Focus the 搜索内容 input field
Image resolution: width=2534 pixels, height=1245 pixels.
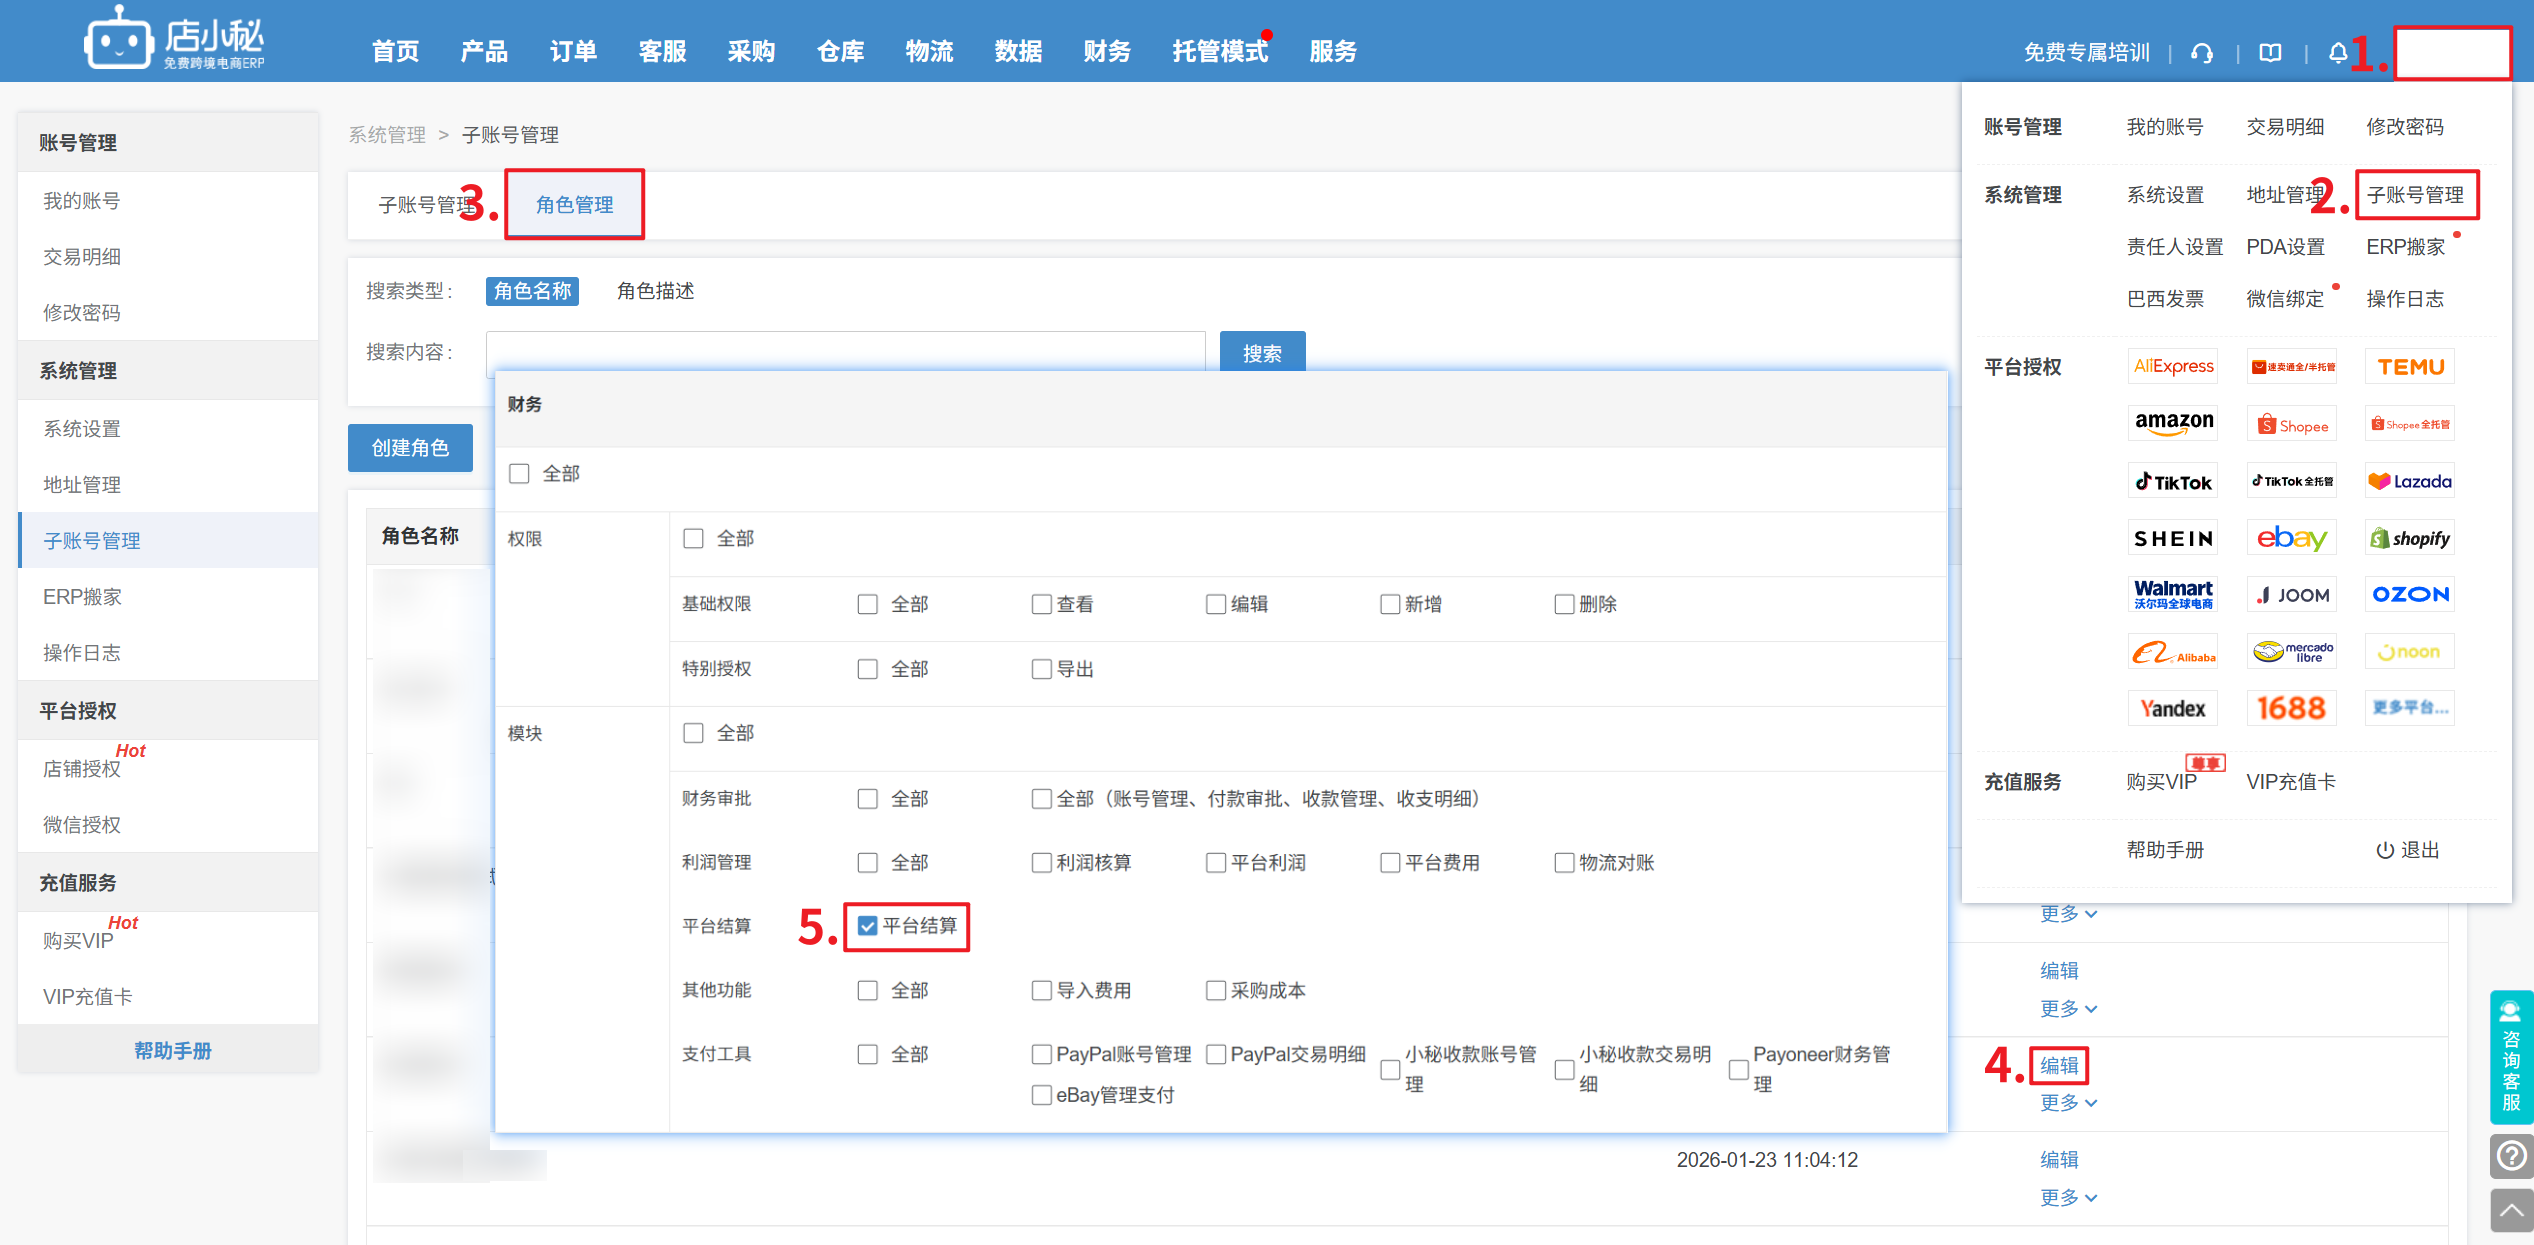(845, 352)
